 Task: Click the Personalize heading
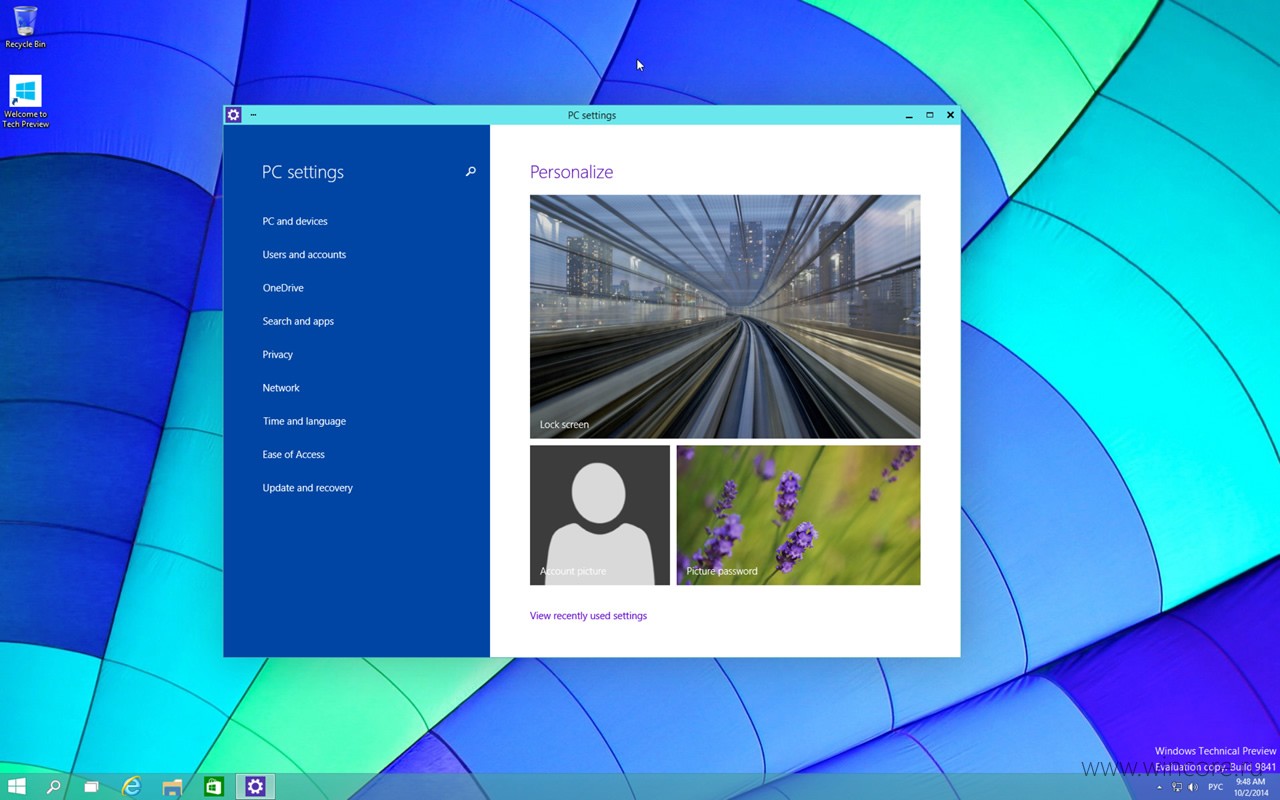coord(571,172)
